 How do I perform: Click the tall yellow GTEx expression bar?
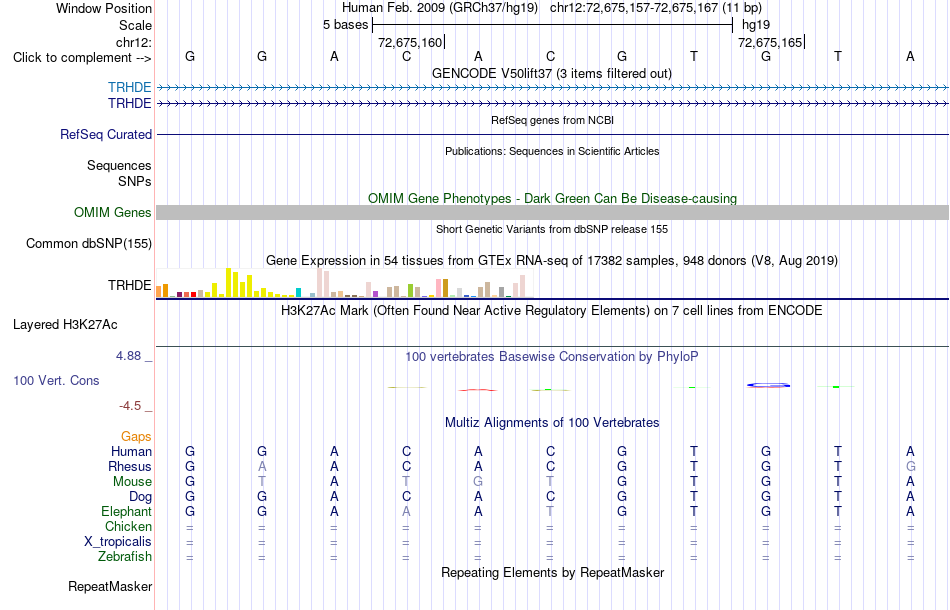[x=228, y=282]
